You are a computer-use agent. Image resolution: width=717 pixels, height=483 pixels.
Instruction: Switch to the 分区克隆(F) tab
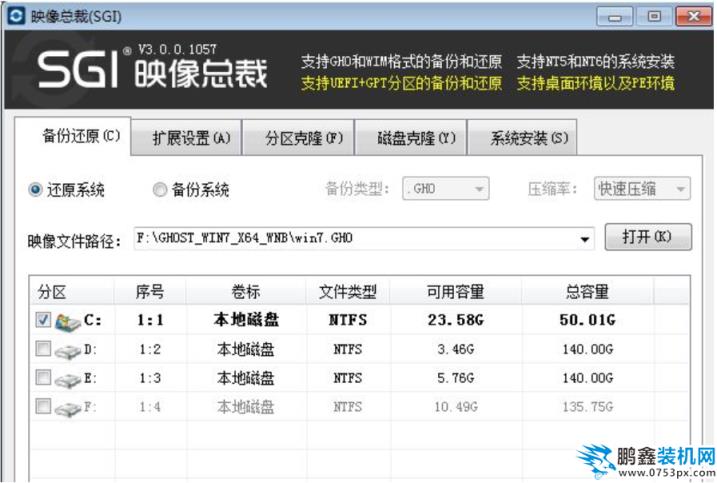coord(299,137)
